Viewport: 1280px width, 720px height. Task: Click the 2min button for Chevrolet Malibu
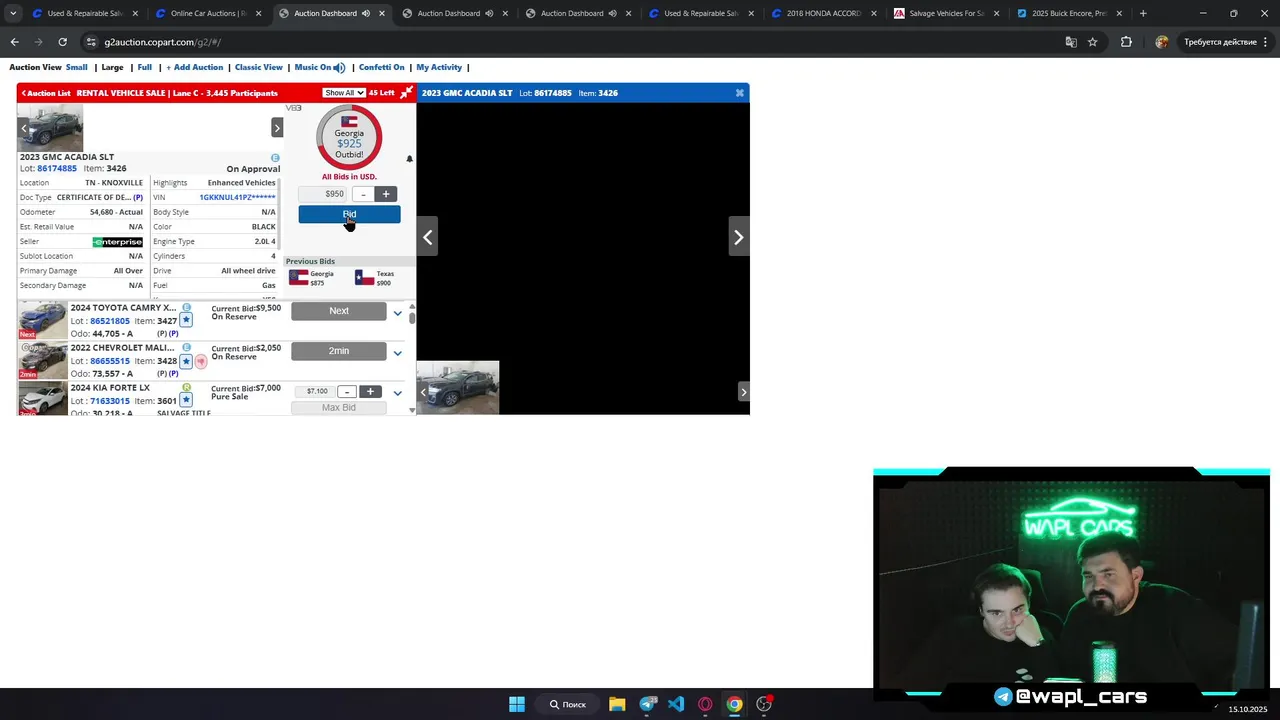click(339, 351)
